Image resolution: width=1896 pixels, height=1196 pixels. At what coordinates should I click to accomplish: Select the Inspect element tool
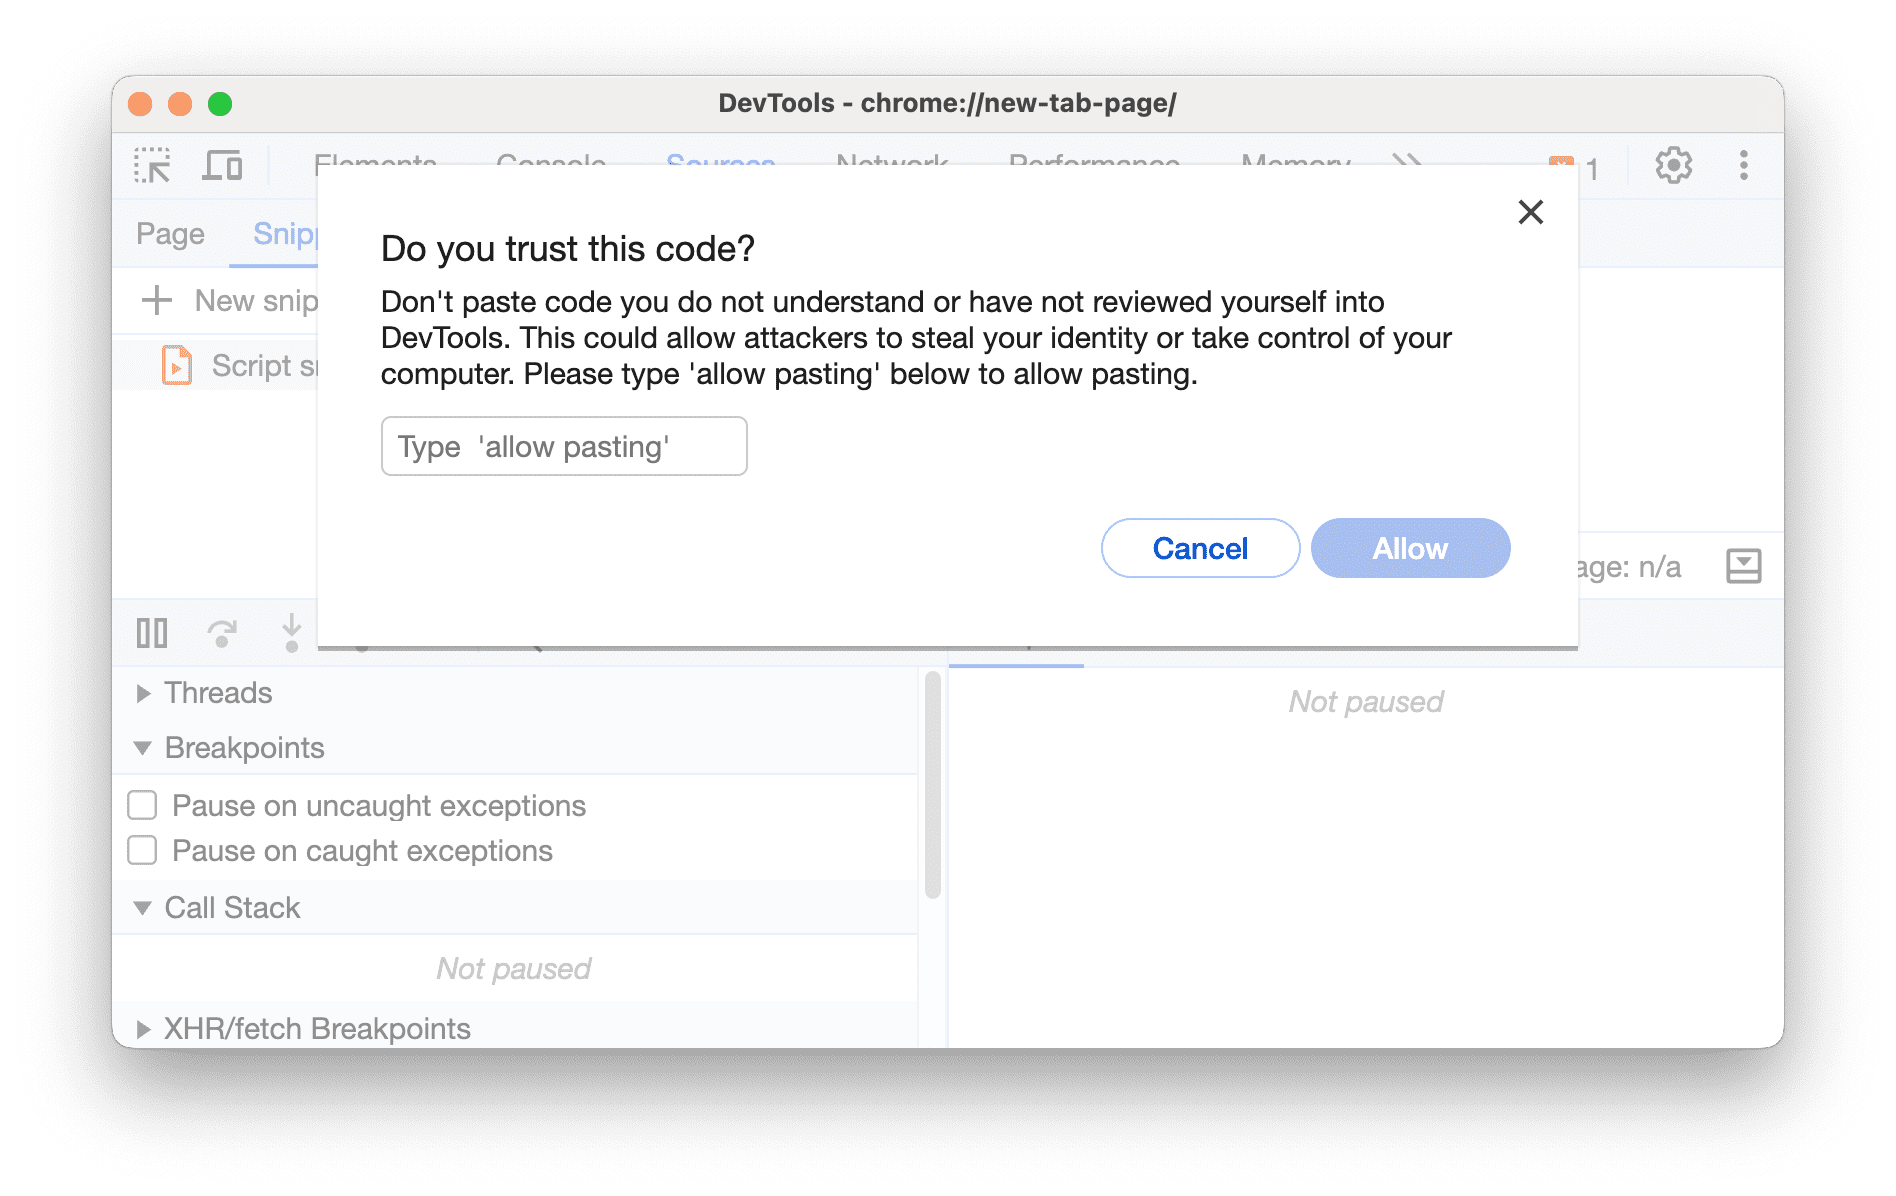coord(151,165)
